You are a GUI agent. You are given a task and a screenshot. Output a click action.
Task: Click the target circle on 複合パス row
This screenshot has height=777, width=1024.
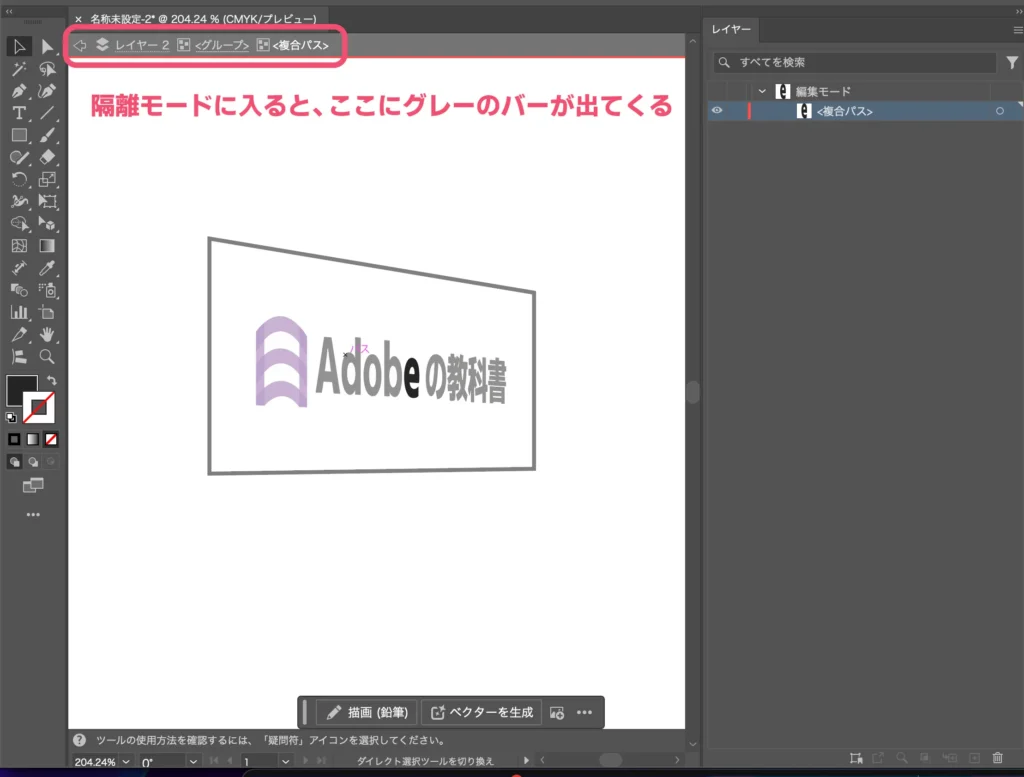(999, 111)
